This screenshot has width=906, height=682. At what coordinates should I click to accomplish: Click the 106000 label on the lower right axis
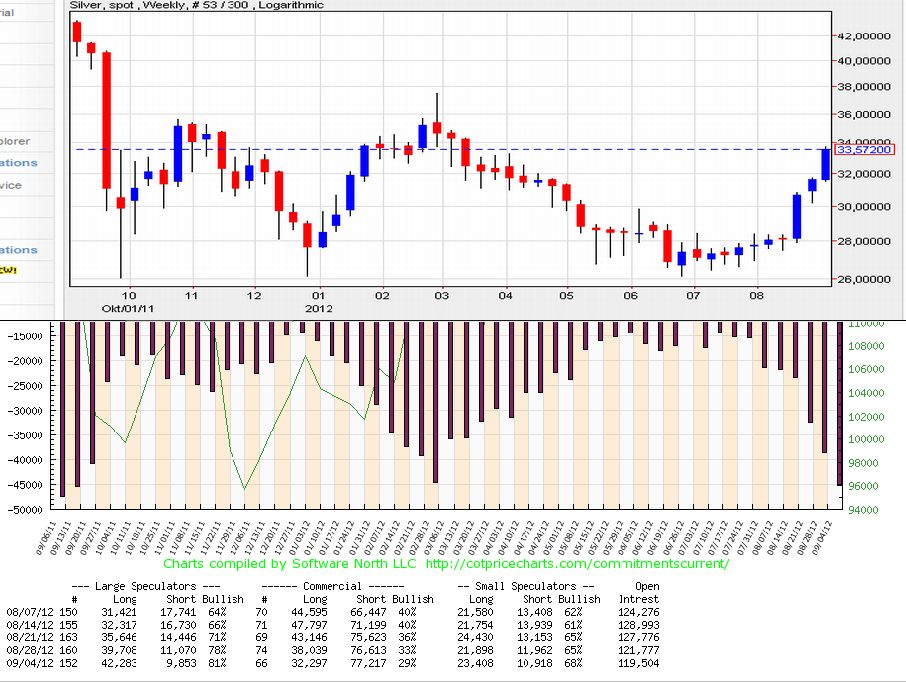pyautogui.click(x=866, y=369)
